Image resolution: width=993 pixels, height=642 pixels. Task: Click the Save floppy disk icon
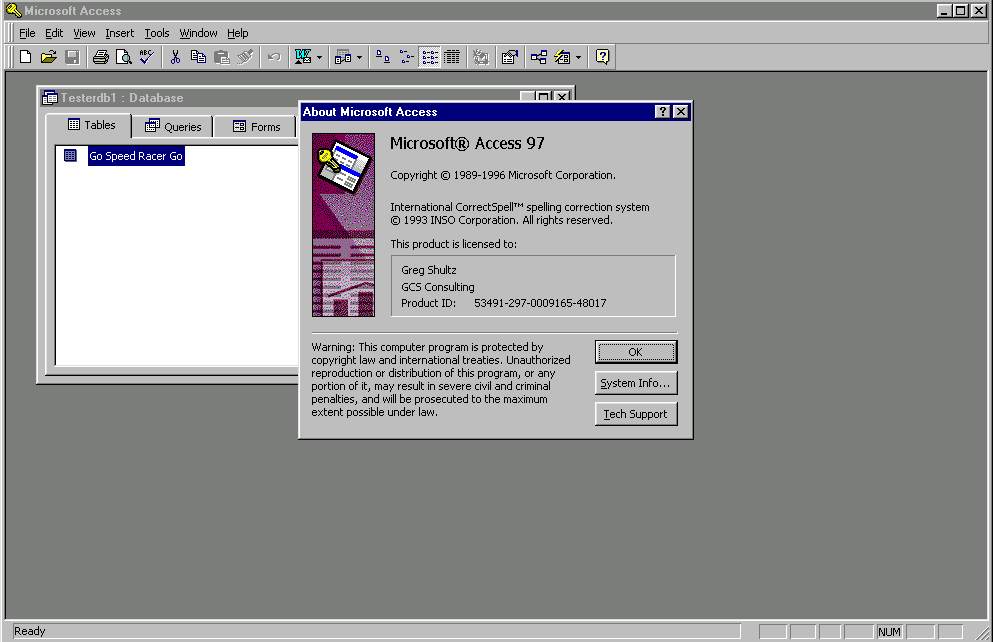(x=72, y=57)
